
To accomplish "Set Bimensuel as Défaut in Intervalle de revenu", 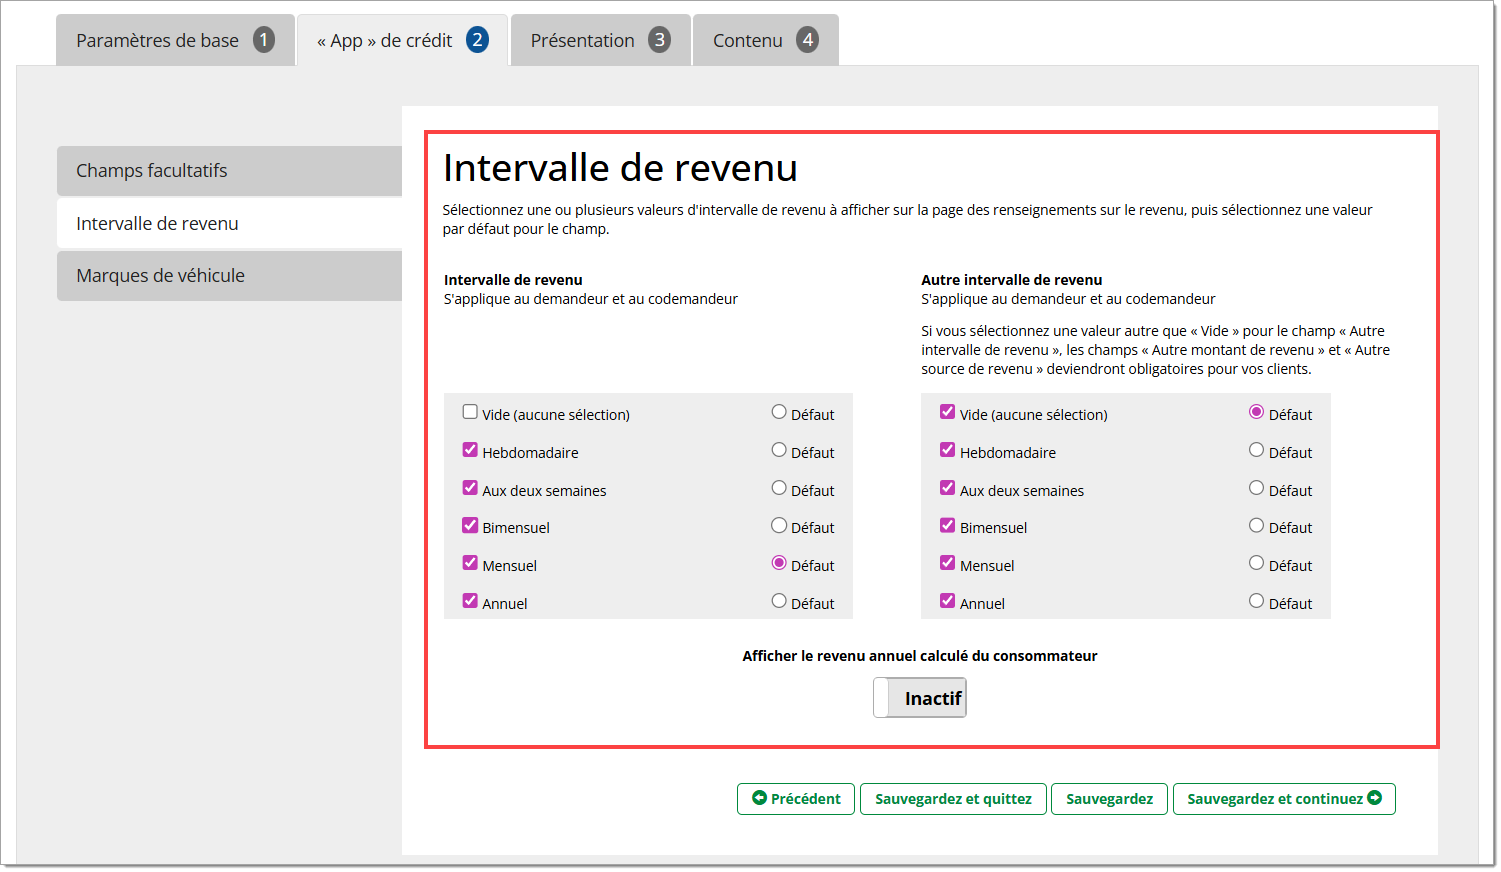I will tap(779, 525).
